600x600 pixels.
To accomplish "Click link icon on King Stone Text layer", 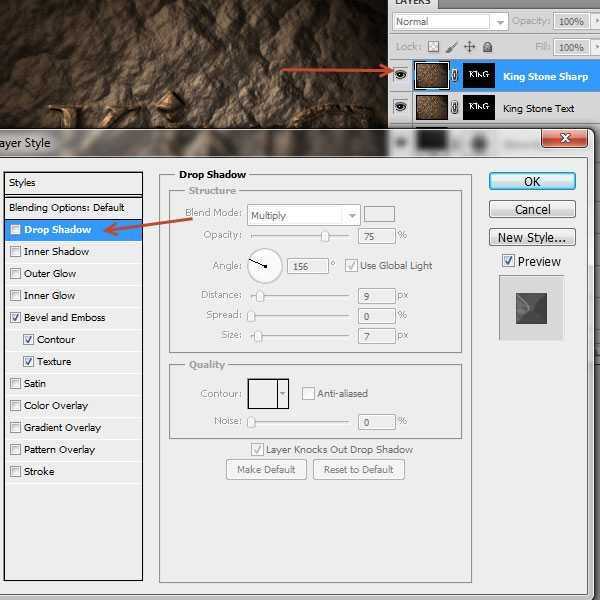I will pyautogui.click(x=455, y=107).
